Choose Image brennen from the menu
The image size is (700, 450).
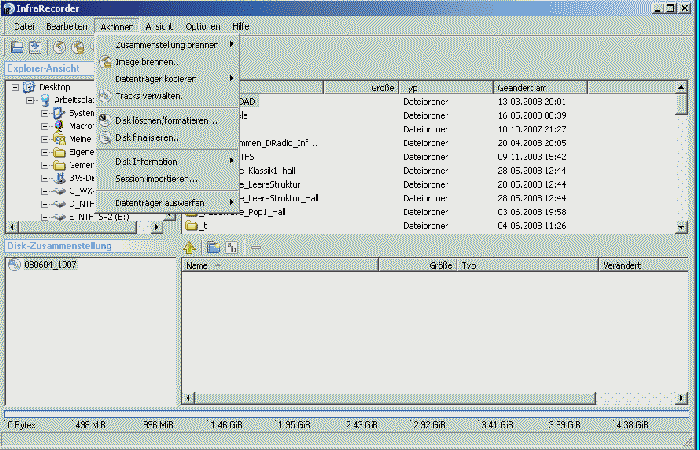146,62
